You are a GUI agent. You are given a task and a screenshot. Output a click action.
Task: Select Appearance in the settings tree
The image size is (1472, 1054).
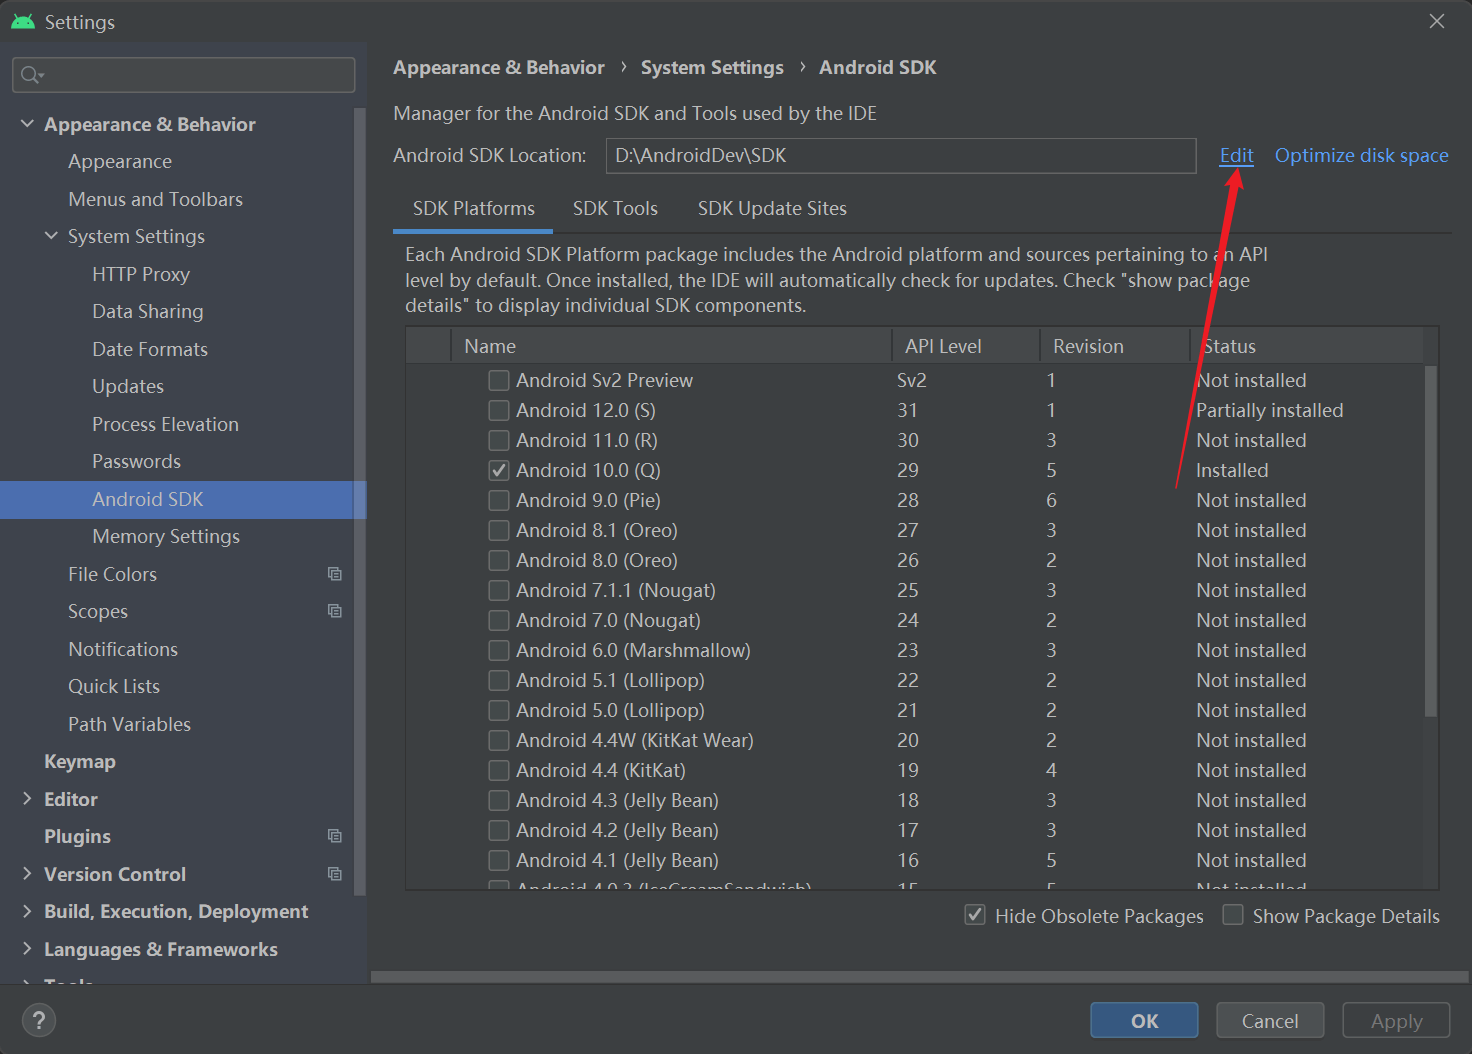click(120, 161)
